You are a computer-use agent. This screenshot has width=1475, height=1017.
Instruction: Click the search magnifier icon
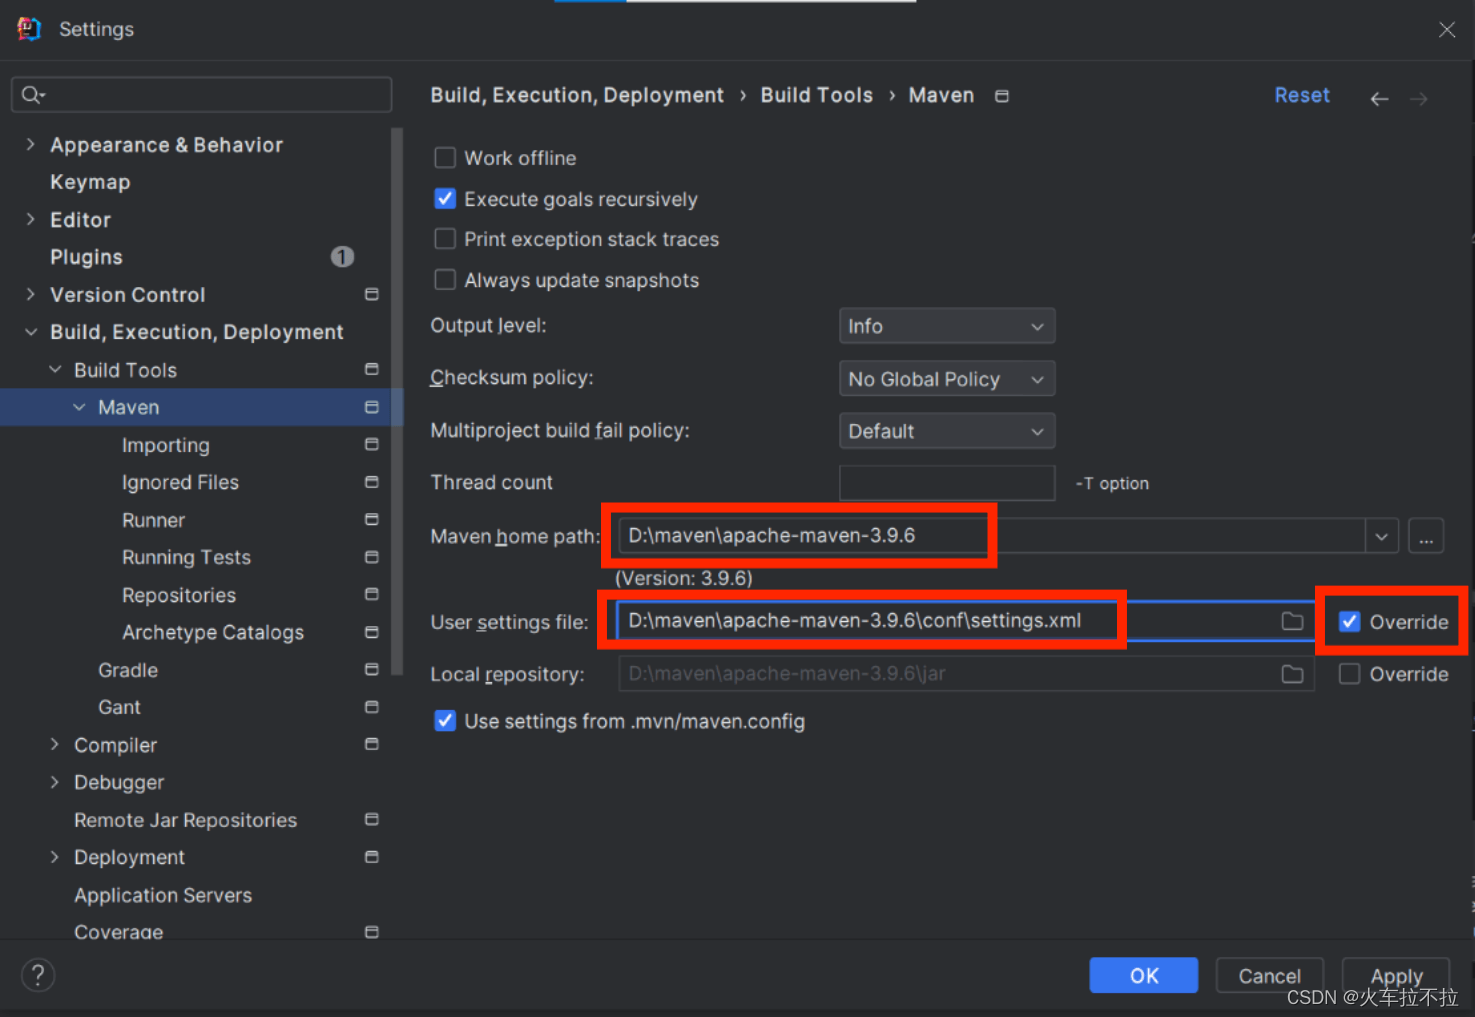32,95
